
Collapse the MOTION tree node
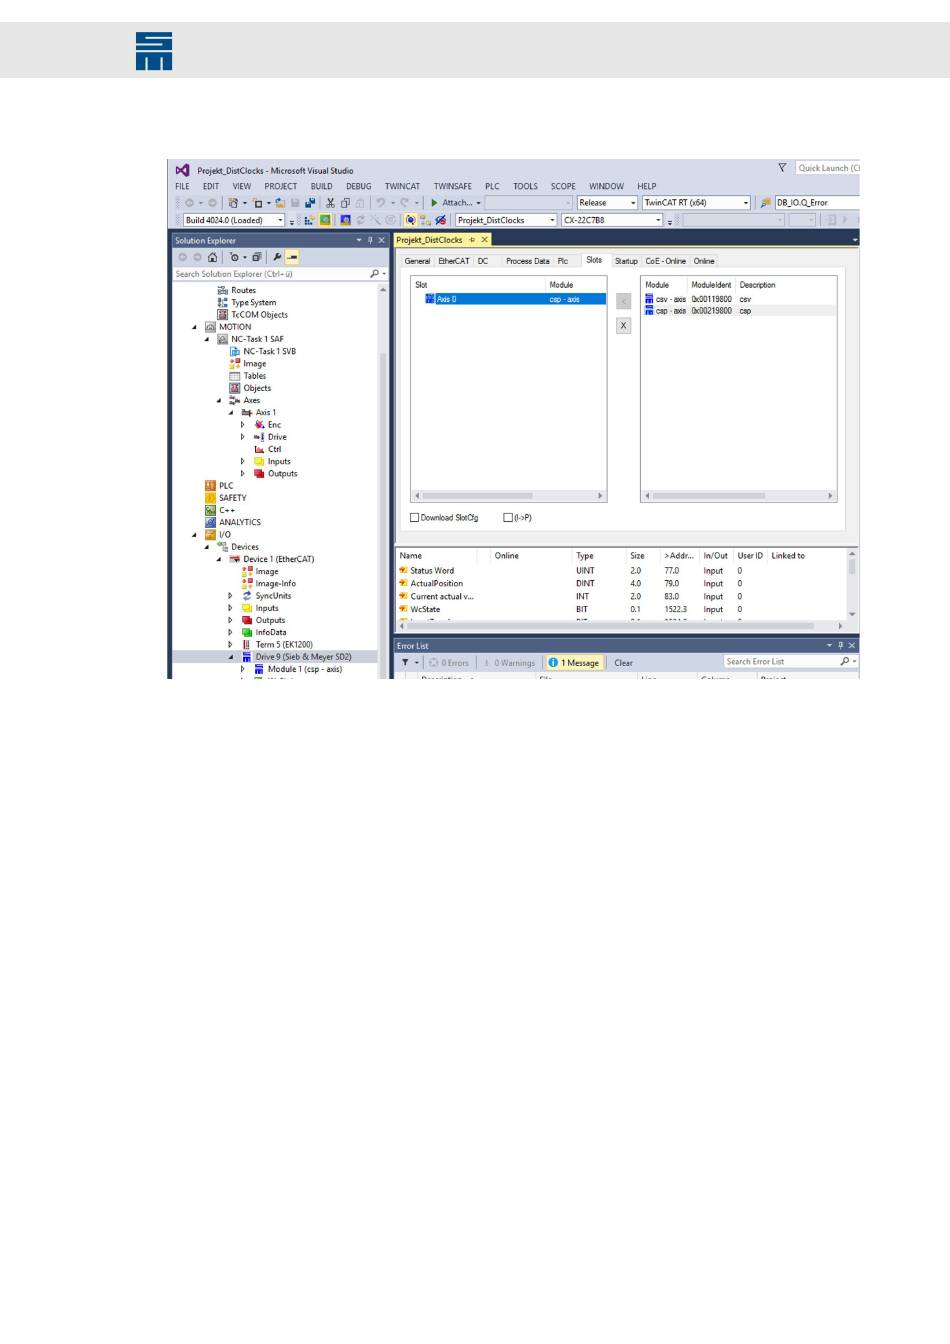[x=195, y=327]
